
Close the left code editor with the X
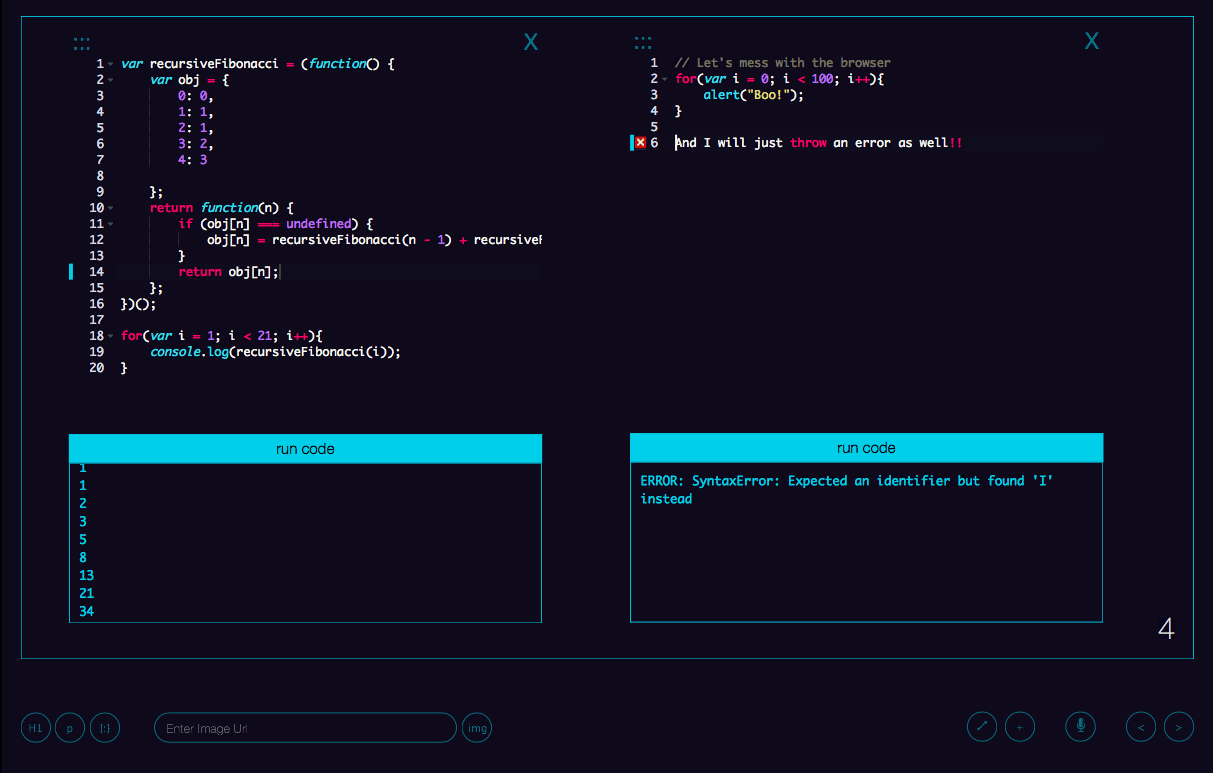[530, 42]
